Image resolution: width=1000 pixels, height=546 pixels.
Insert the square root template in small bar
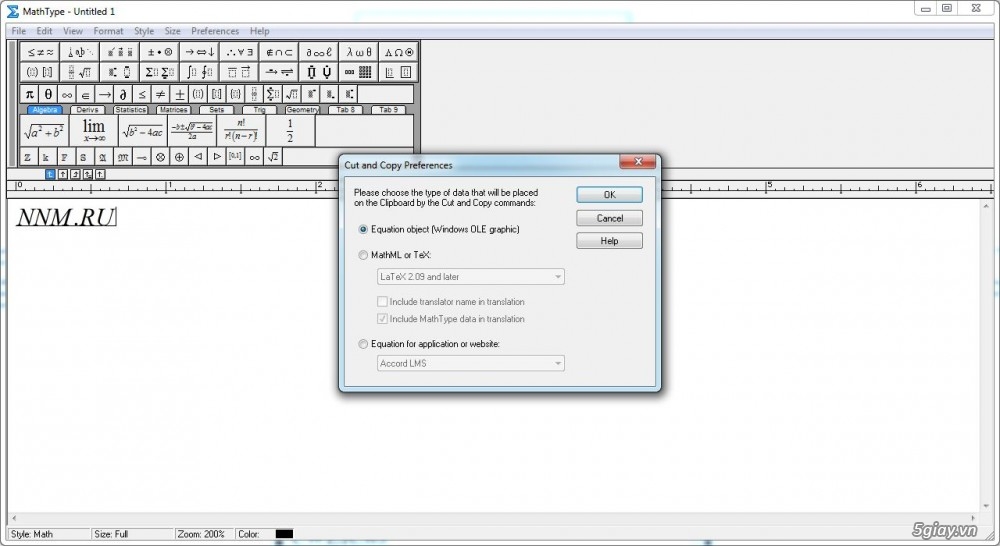coord(292,94)
